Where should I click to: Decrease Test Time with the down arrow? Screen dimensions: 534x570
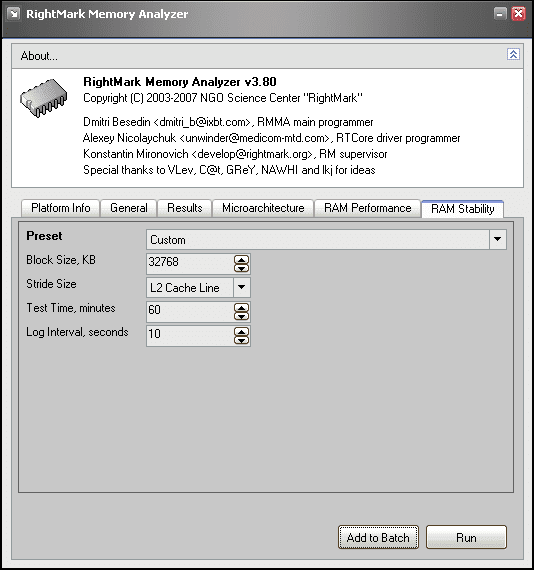241,316
